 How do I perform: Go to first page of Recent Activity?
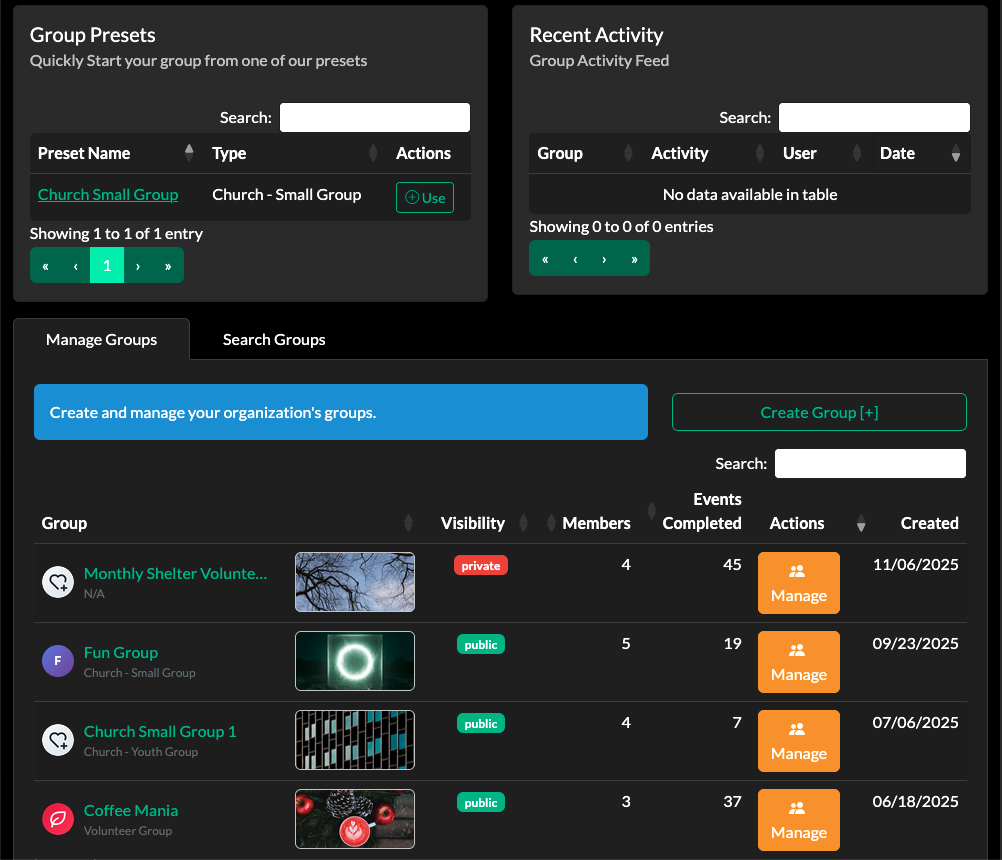pyautogui.click(x=545, y=259)
